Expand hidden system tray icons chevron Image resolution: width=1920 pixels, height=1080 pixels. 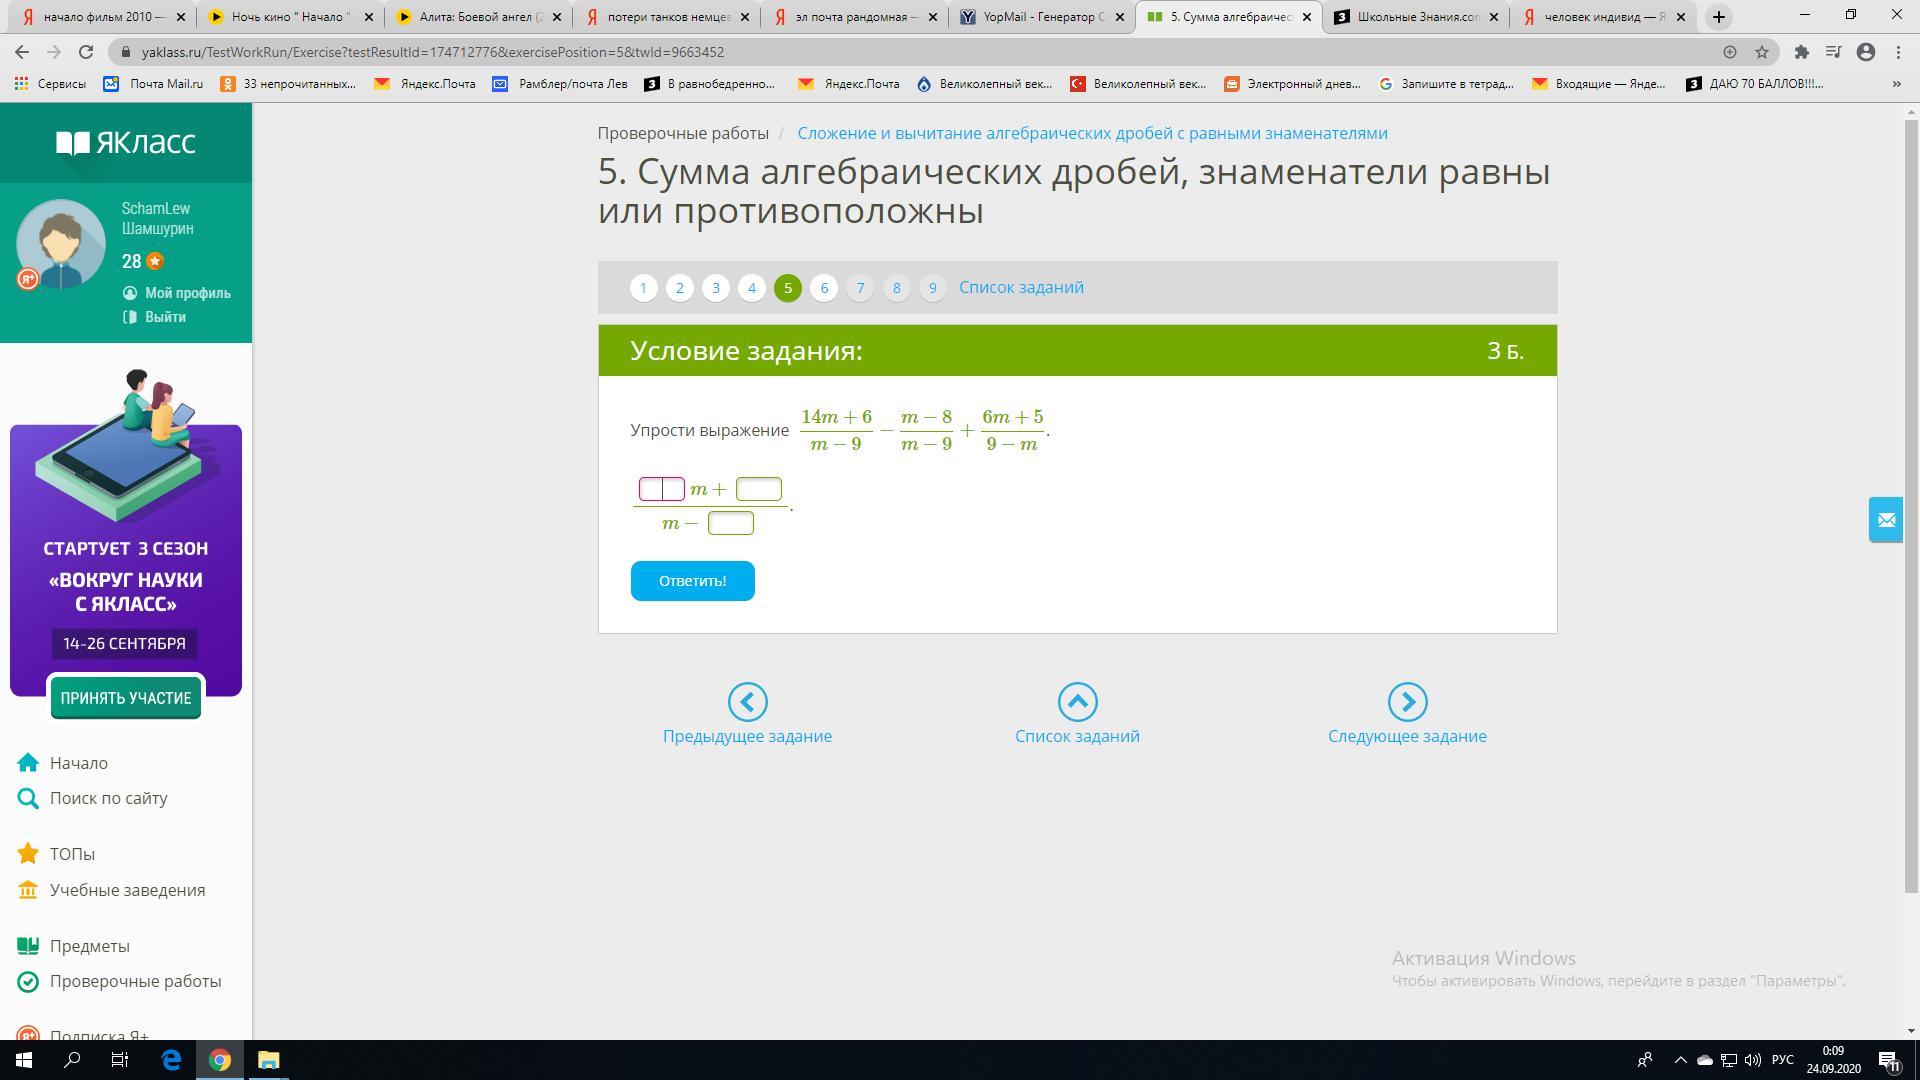pyautogui.click(x=1680, y=1060)
